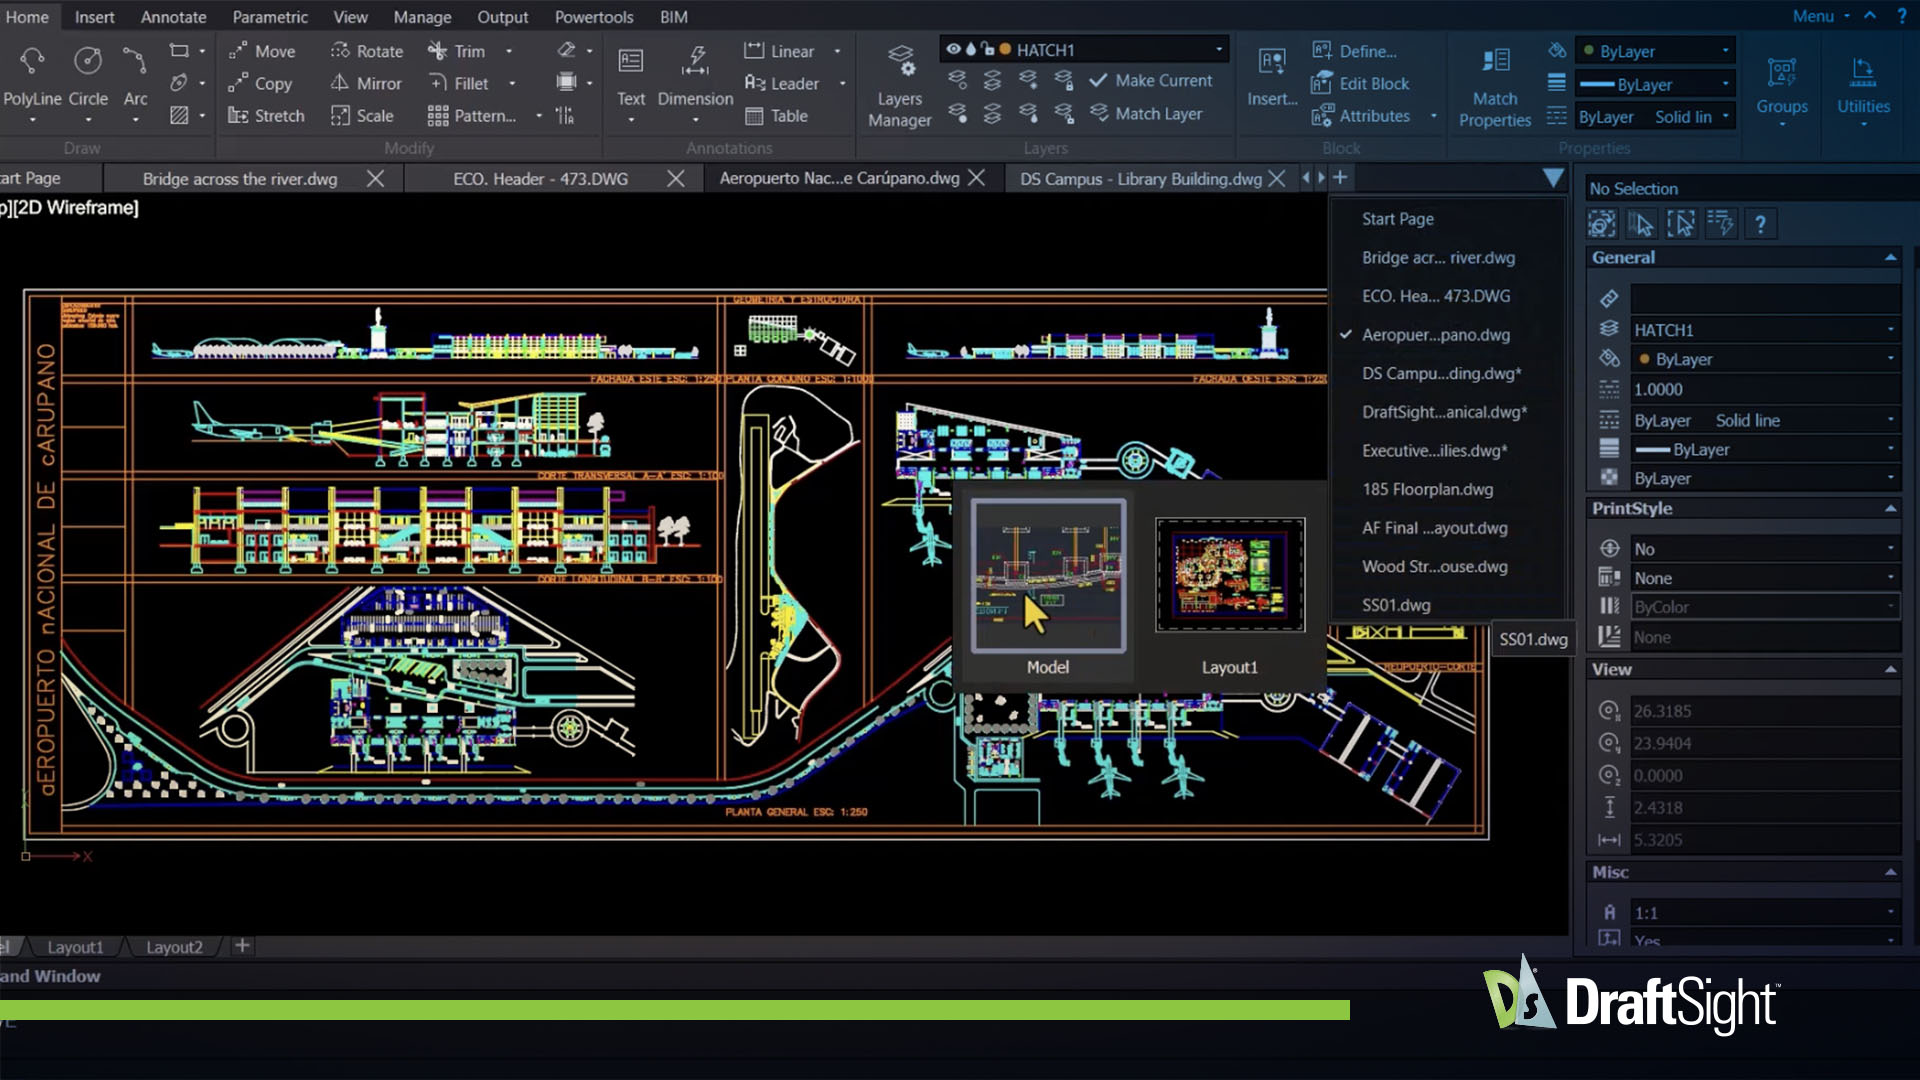The height and width of the screenshot is (1080, 1920).
Task: Click the ByLayer color swatch in Properties
Action: 1644,359
